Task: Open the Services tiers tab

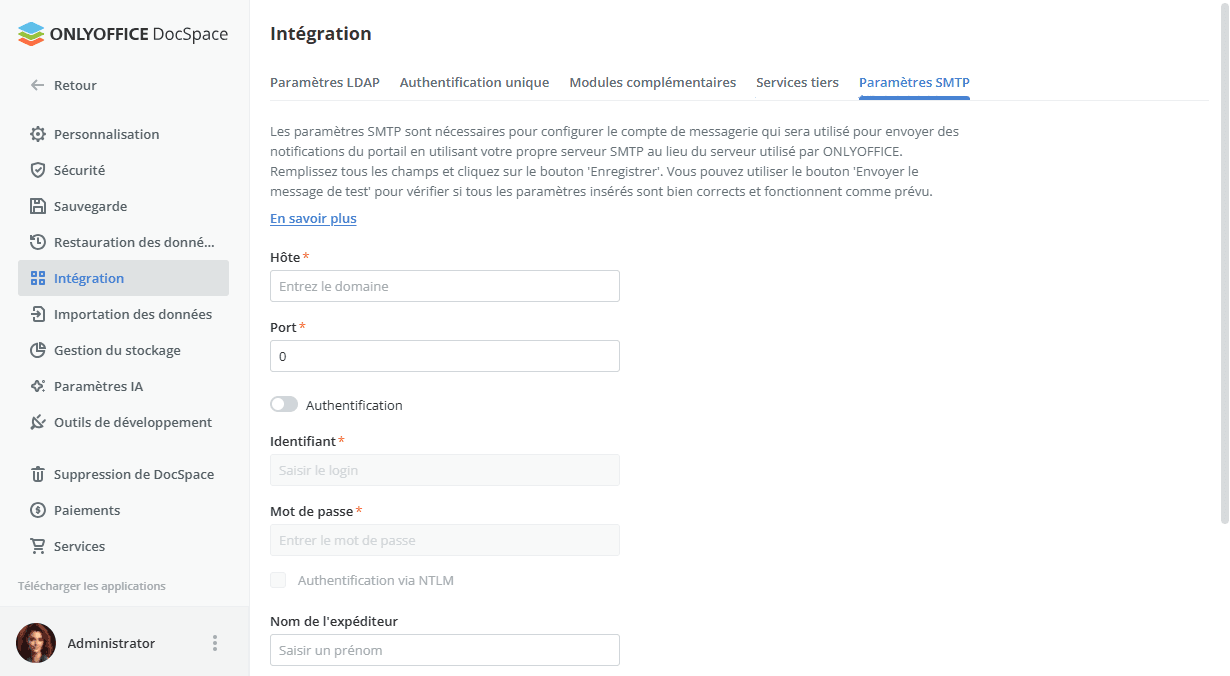Action: (797, 82)
